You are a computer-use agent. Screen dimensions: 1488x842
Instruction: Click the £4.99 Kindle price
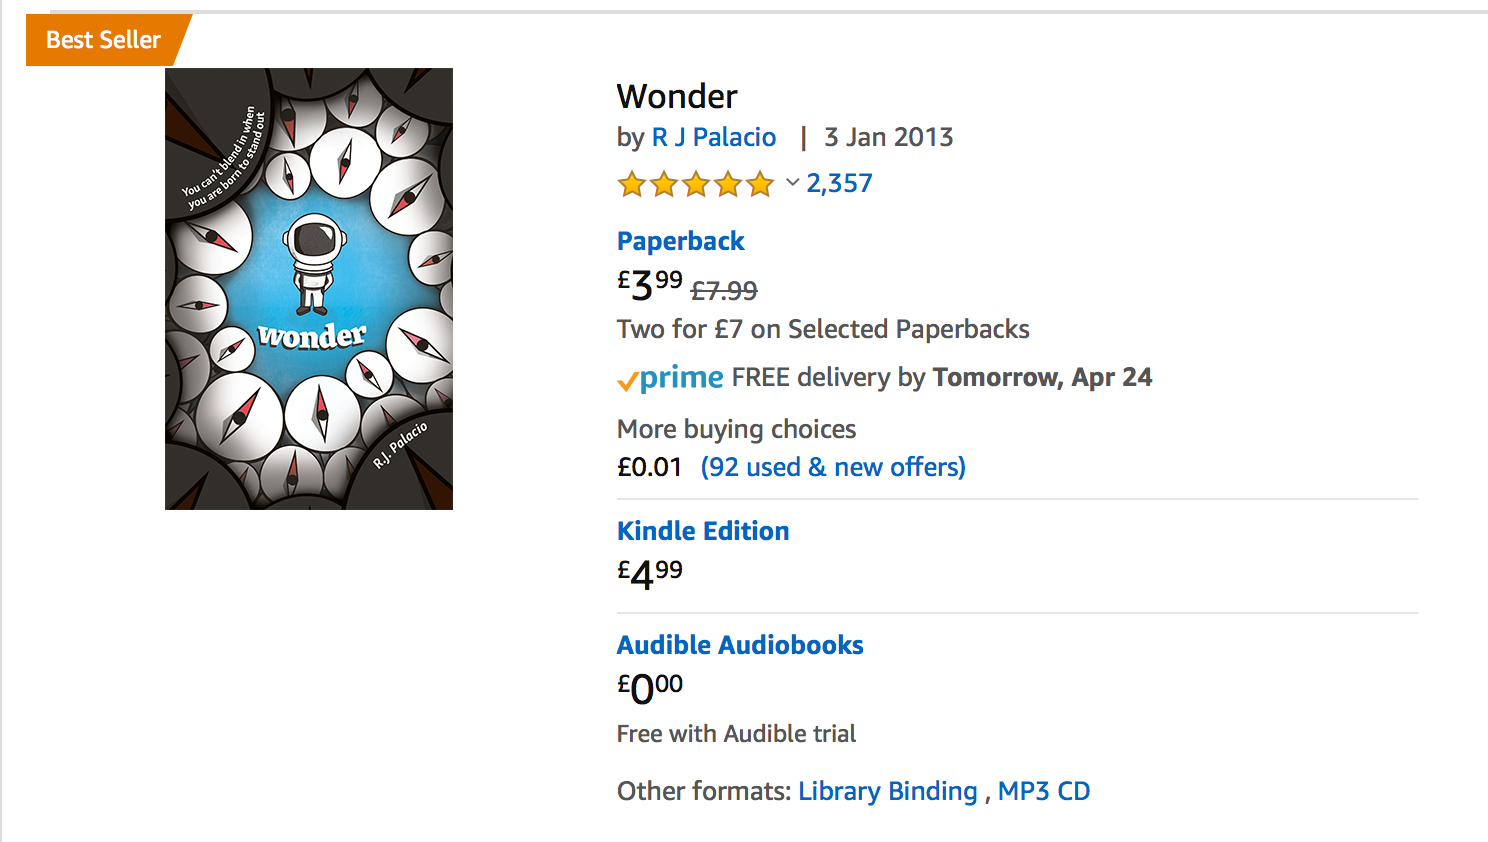click(x=650, y=574)
